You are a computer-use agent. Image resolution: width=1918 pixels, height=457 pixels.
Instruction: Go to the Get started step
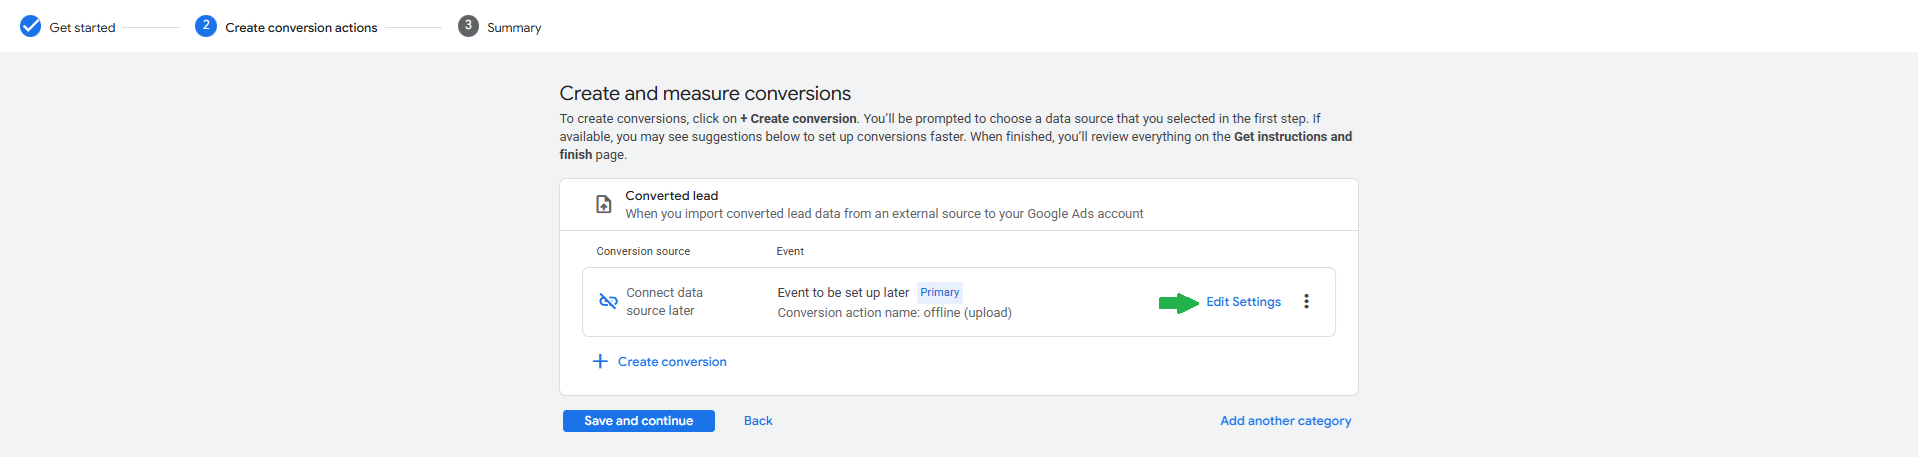click(82, 28)
